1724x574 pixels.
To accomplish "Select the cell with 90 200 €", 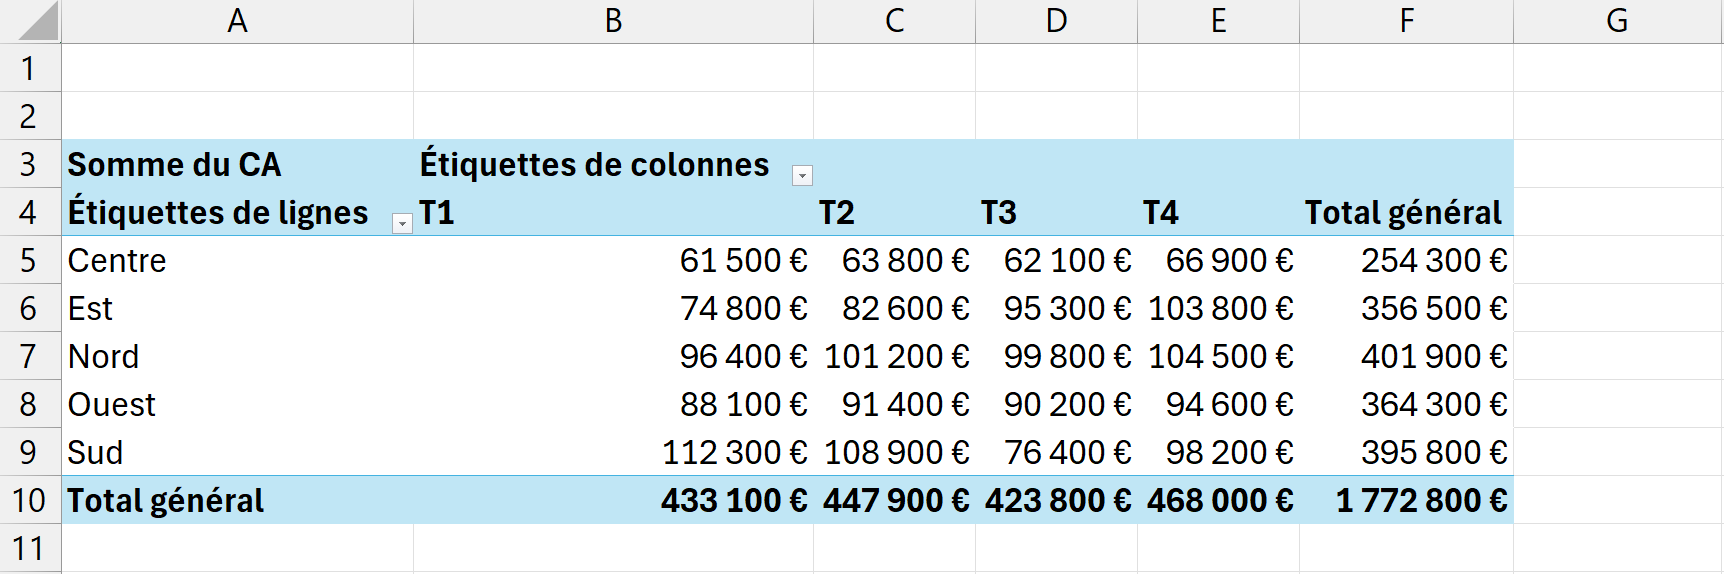I will 1057,404.
